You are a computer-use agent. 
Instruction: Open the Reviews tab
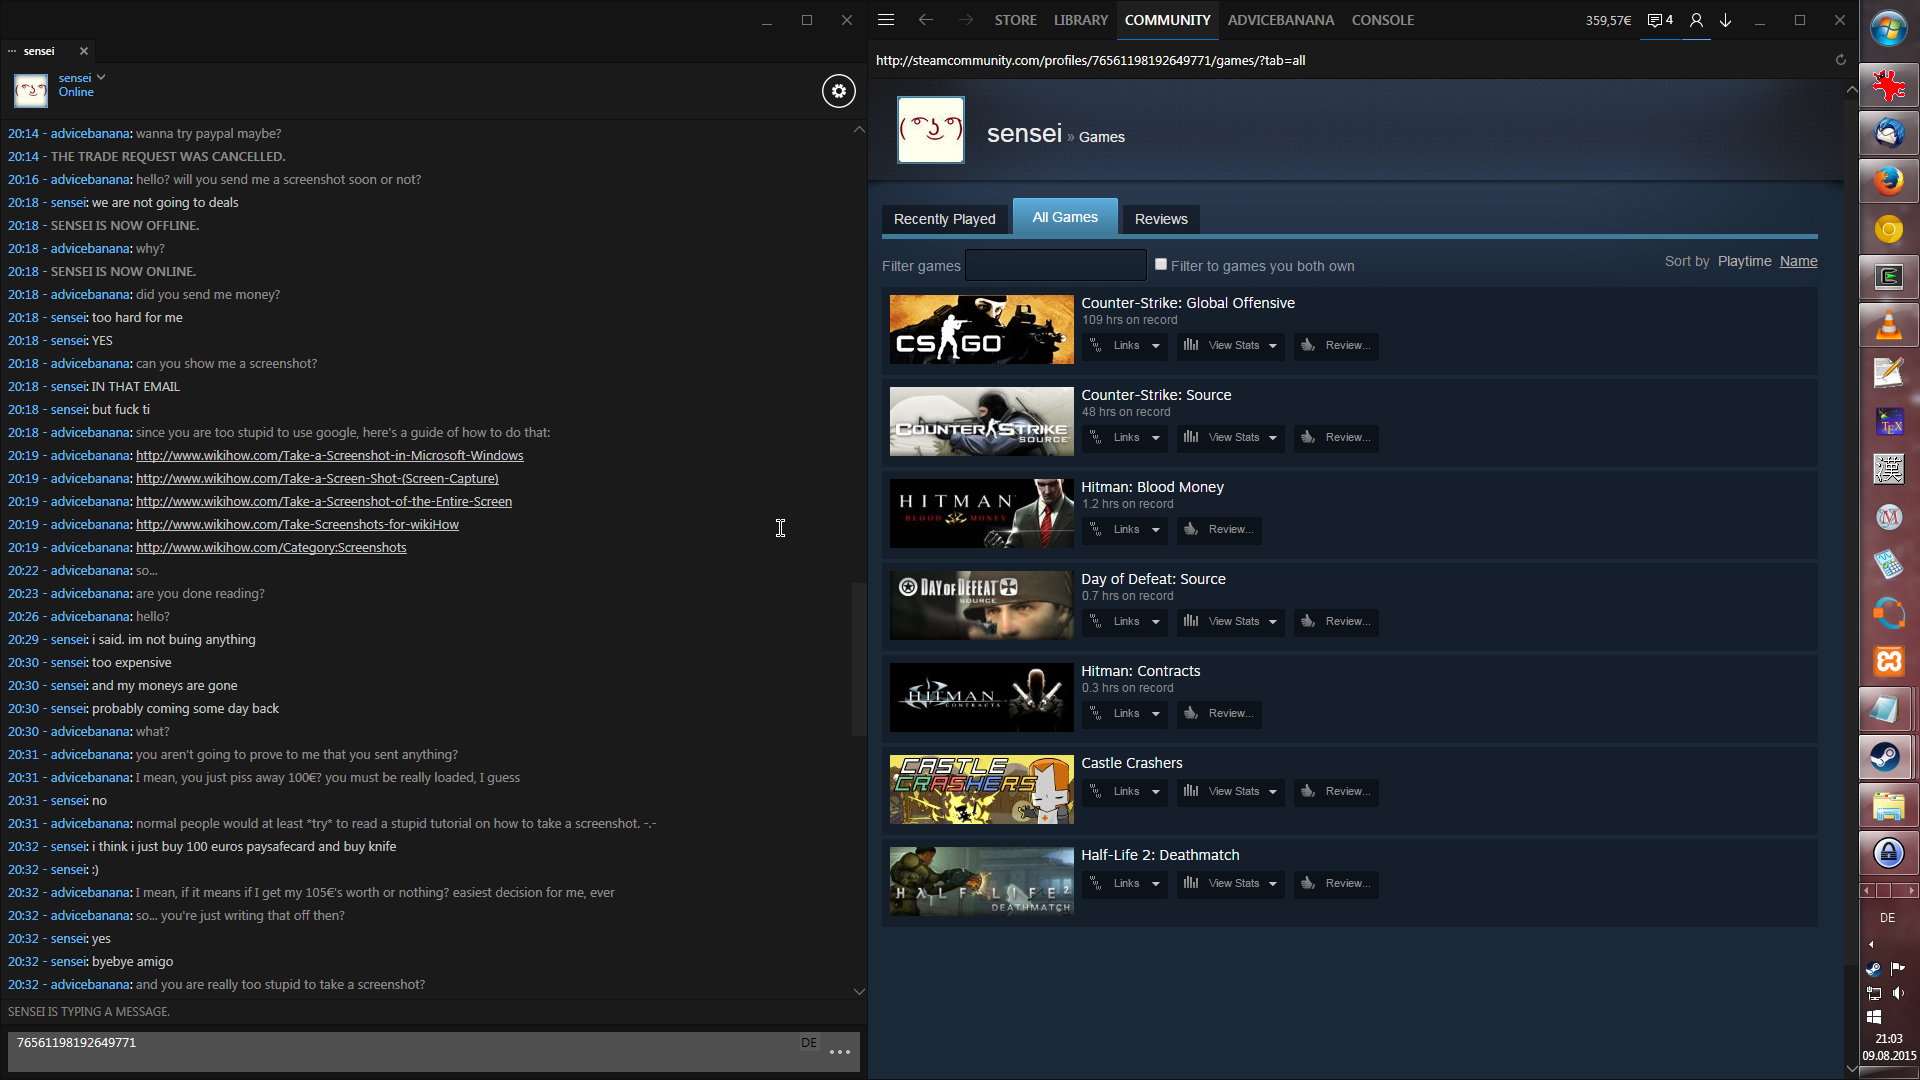pos(1160,219)
